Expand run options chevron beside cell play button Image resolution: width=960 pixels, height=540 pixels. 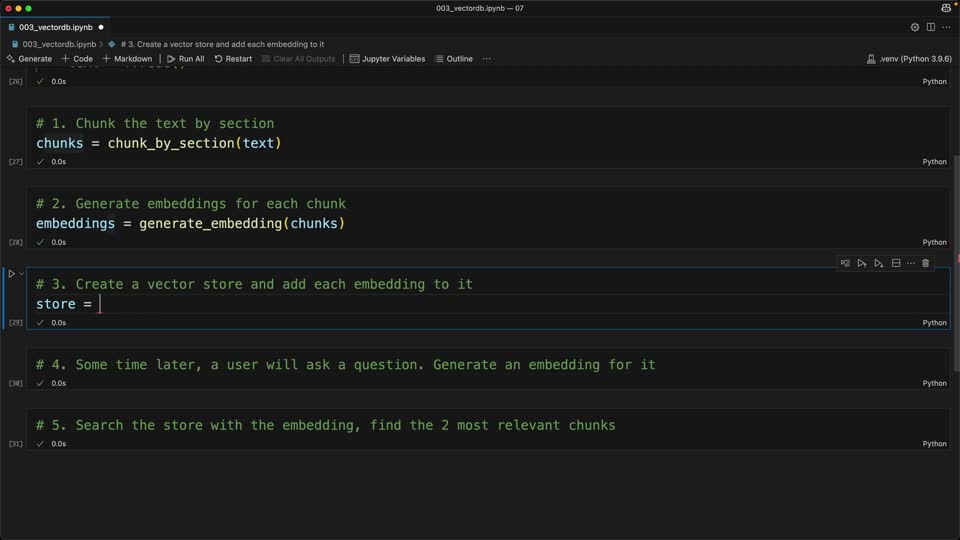pyautogui.click(x=21, y=274)
